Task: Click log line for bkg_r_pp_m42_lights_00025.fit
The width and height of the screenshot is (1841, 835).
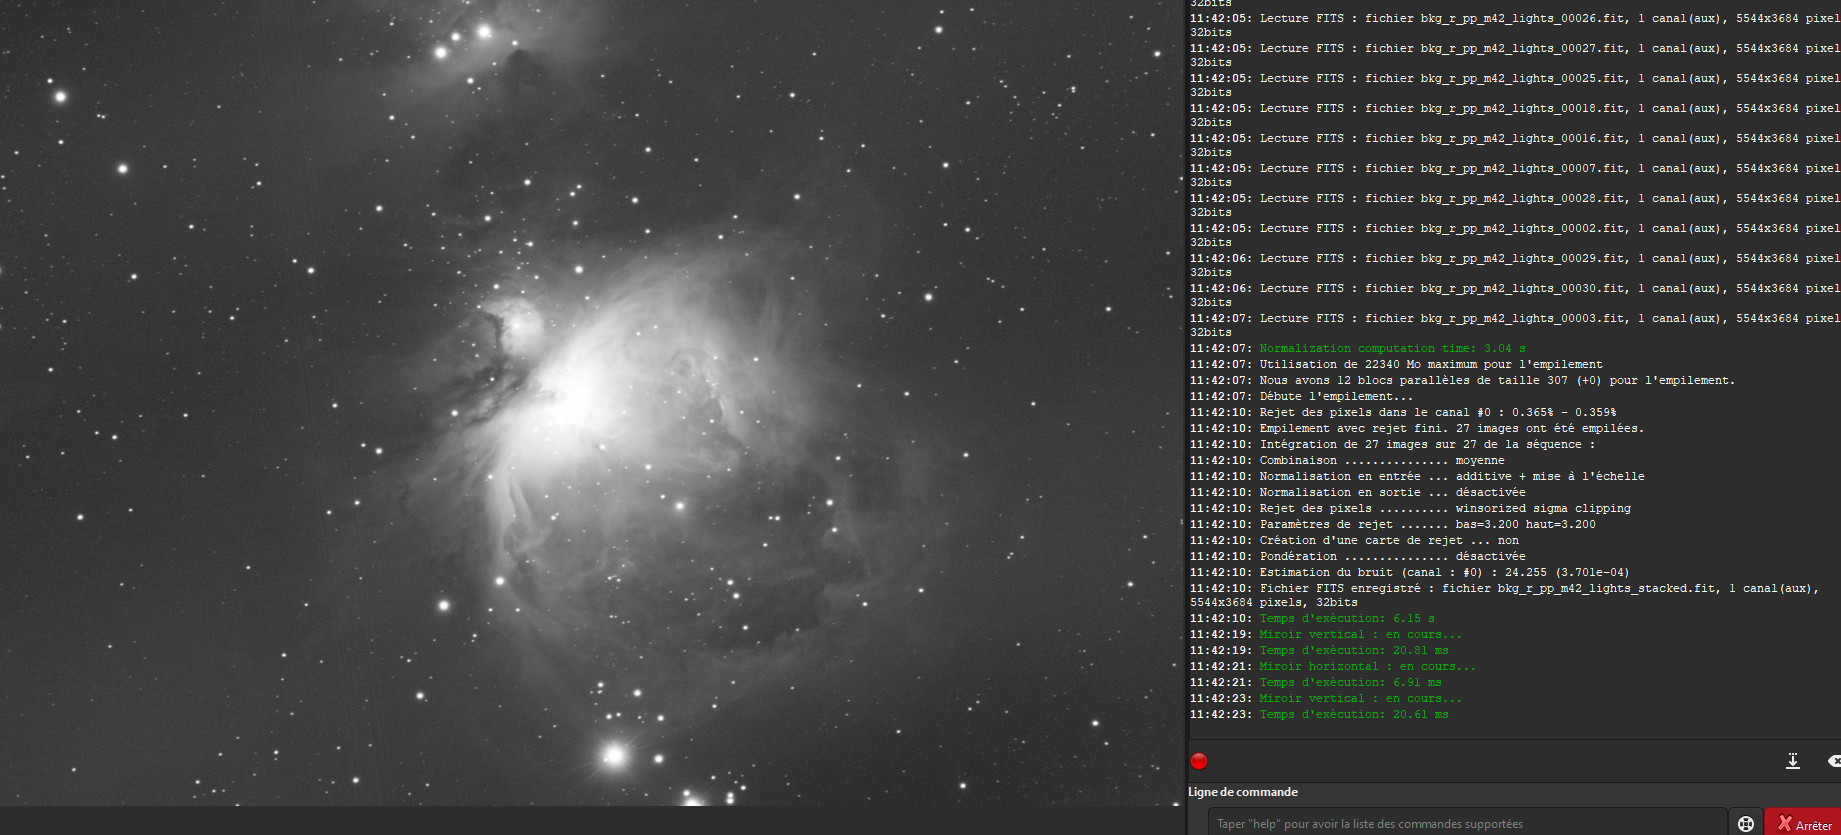Action: tap(1514, 85)
